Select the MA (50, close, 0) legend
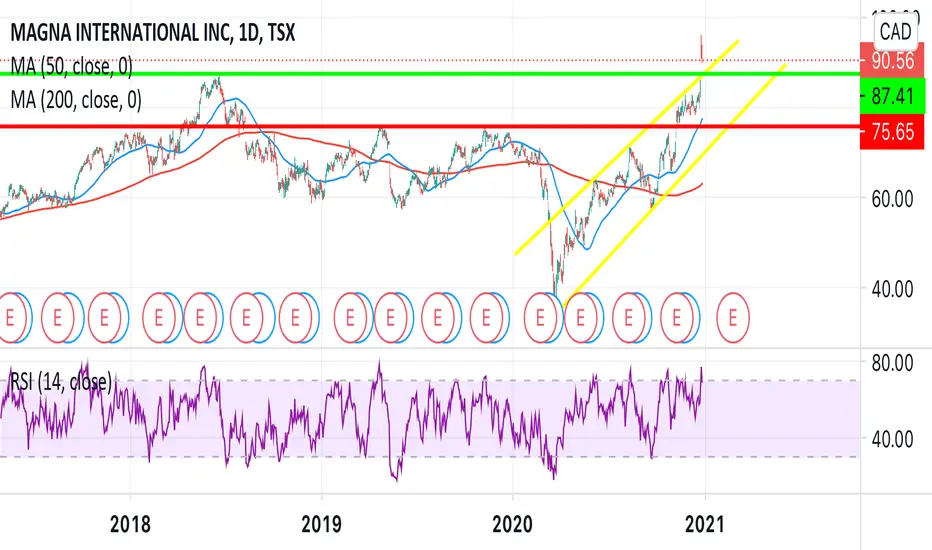 coord(72,66)
